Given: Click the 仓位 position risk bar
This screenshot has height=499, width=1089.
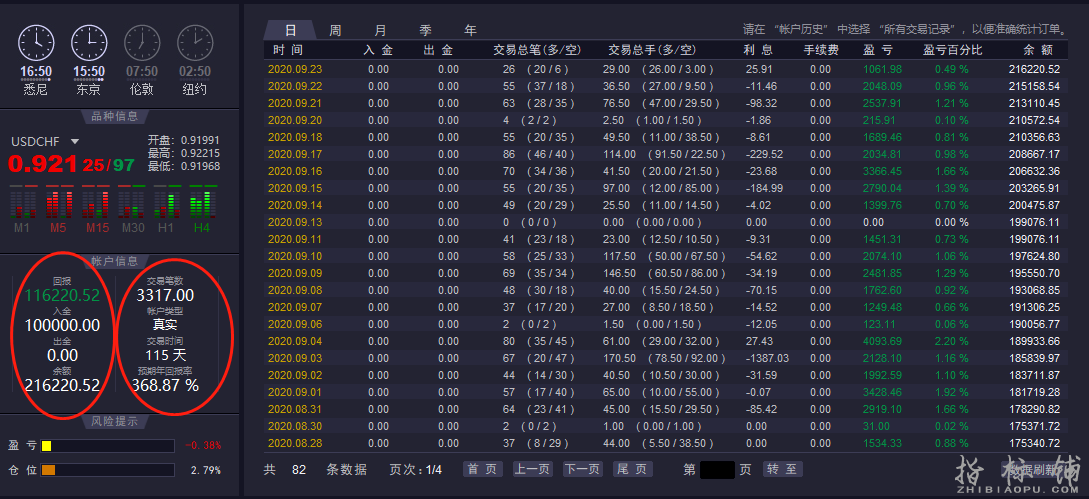Looking at the screenshot, I should 107,470.
